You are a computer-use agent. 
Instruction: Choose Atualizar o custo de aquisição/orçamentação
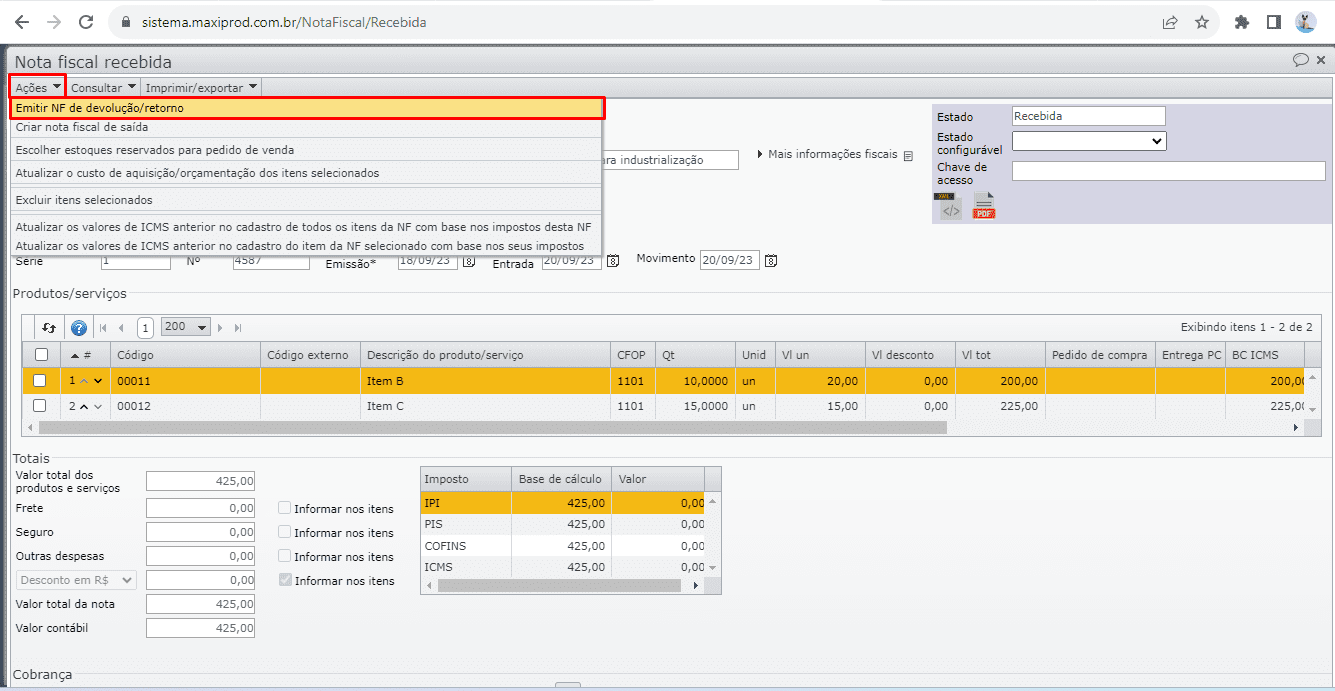coord(306,173)
